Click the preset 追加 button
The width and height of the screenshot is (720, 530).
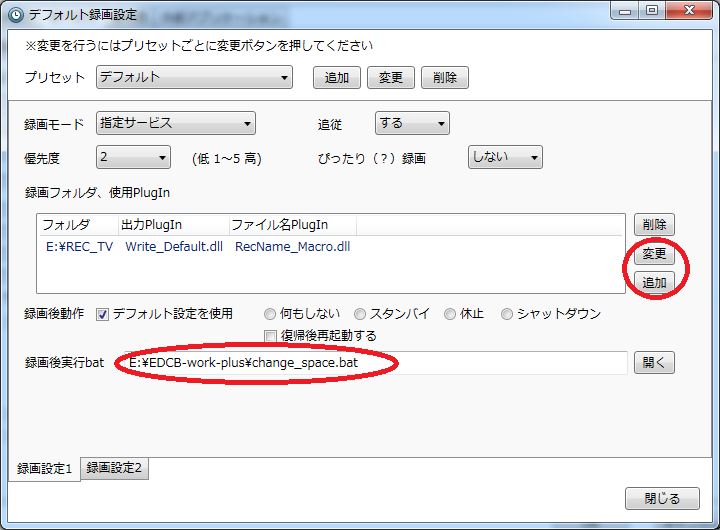[337, 78]
